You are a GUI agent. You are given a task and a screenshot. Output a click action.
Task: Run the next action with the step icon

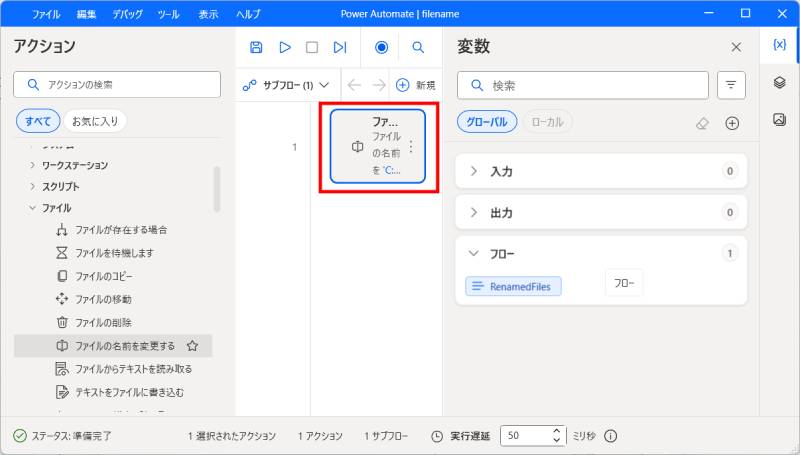tap(340, 47)
